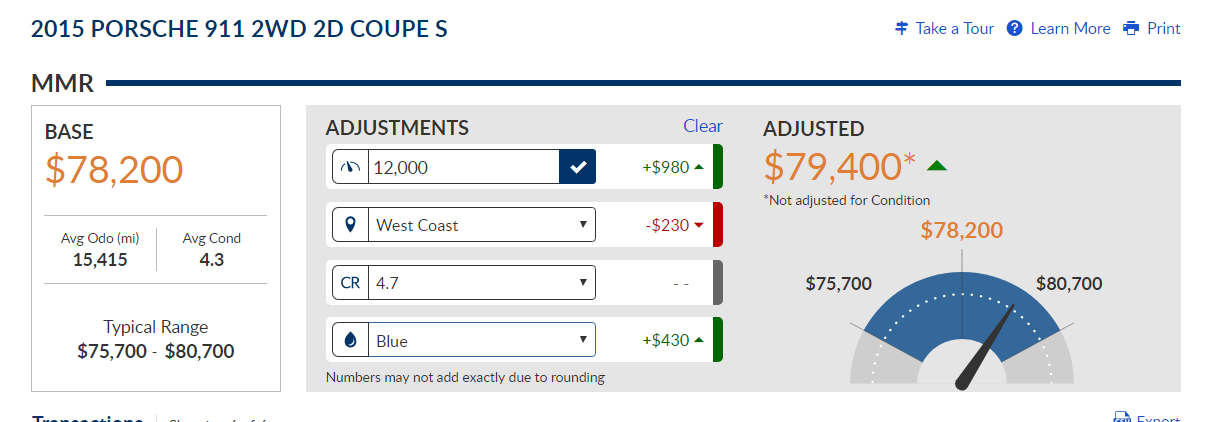Click the MMR gauge needle
The image size is (1210, 422).
tap(987, 346)
